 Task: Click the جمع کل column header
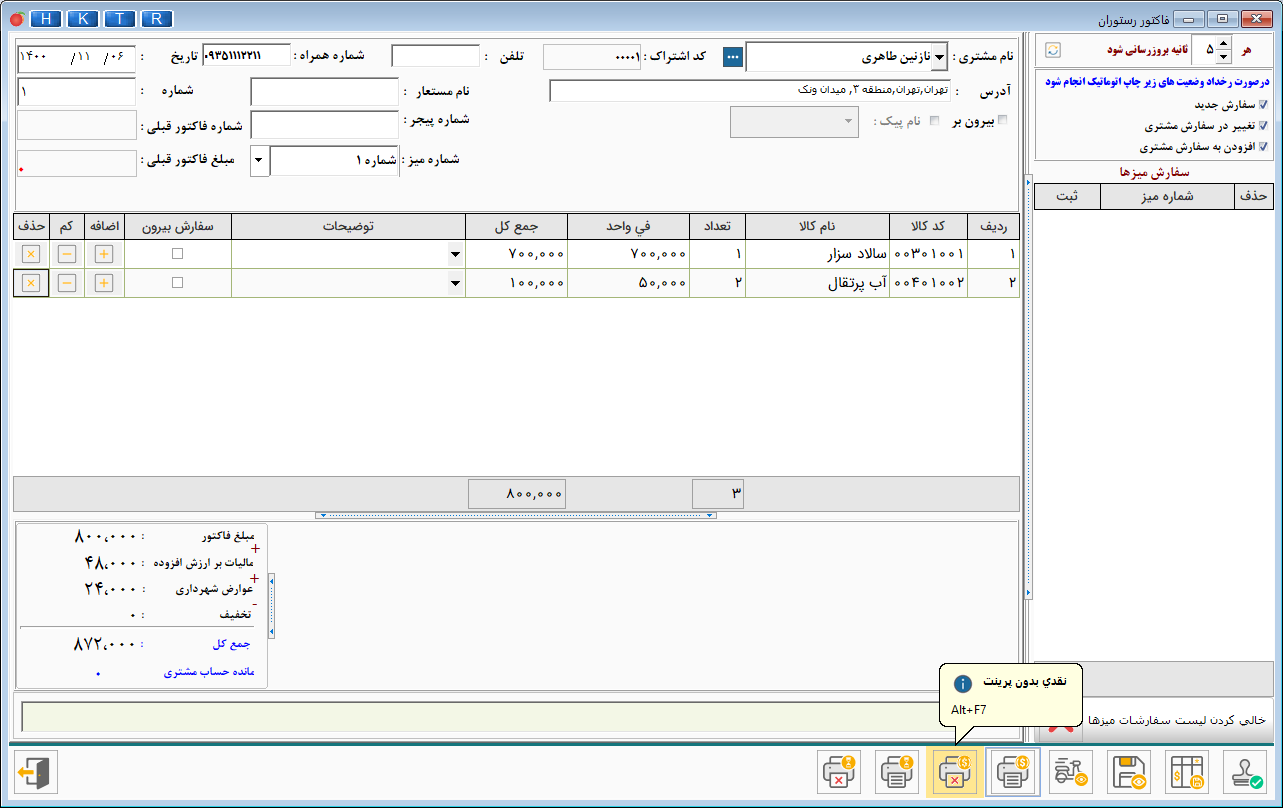(x=517, y=226)
